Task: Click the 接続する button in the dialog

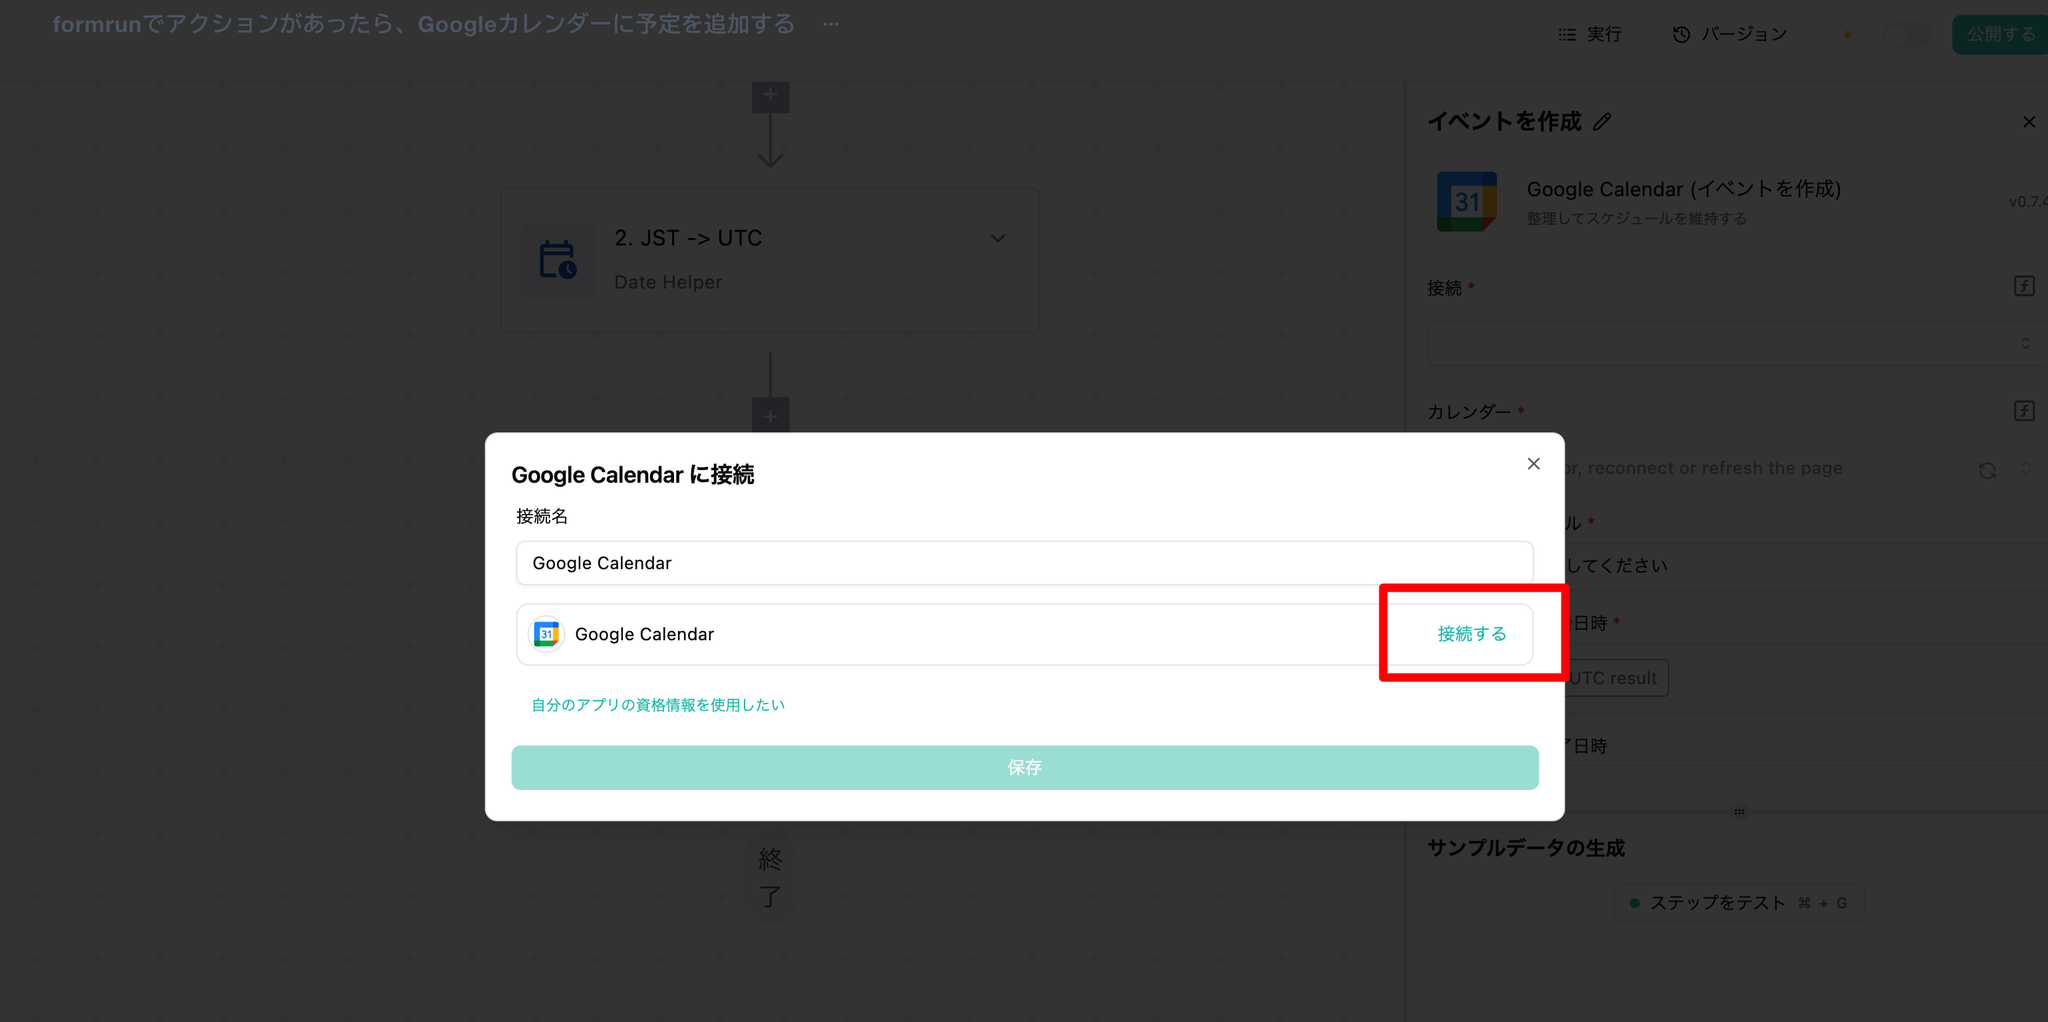Action: 1472,634
